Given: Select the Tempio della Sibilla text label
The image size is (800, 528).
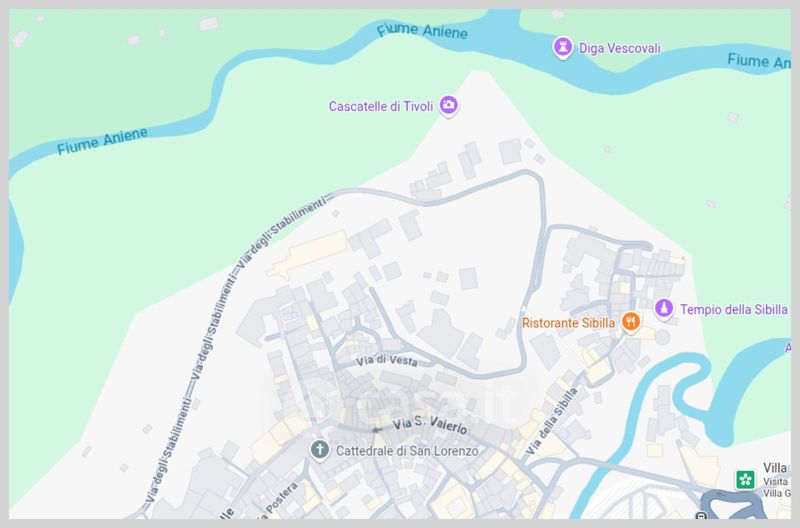Looking at the screenshot, I should pyautogui.click(x=734, y=309).
